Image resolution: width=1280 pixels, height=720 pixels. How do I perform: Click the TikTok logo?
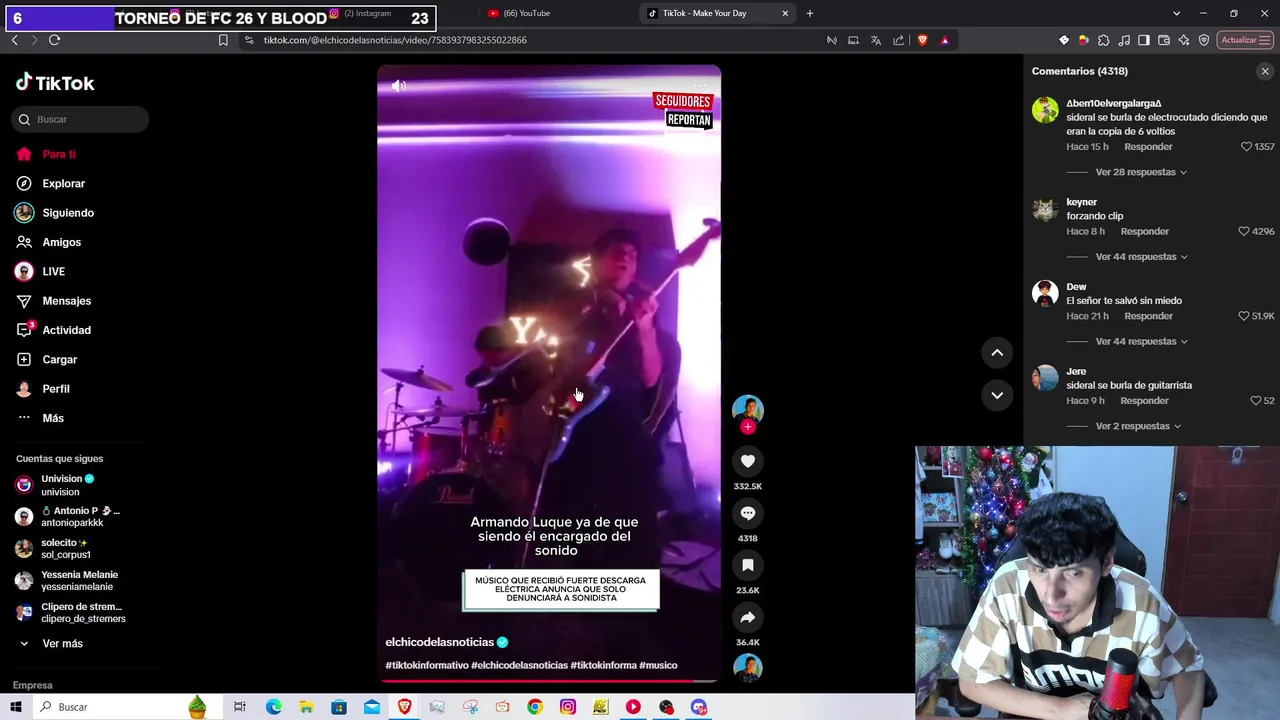[x=55, y=83]
